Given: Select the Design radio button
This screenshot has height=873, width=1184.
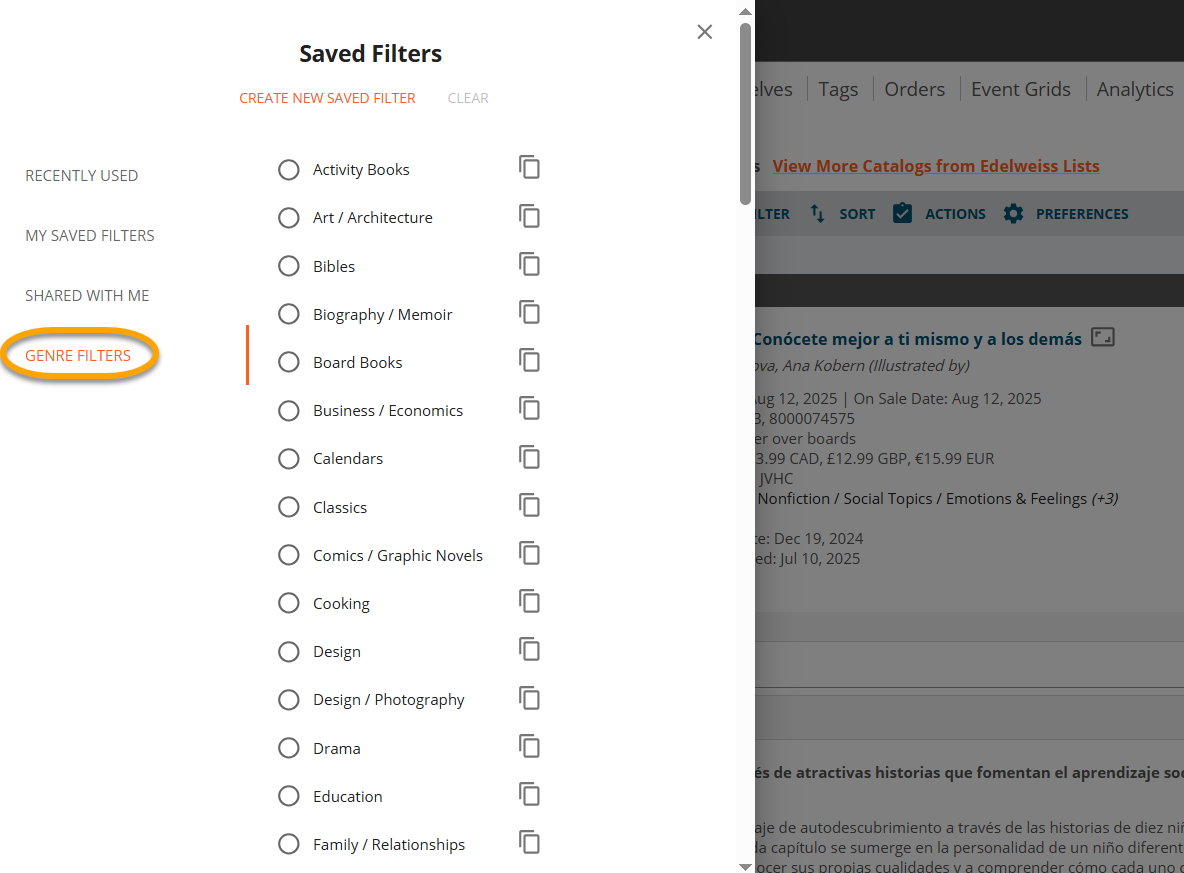Looking at the screenshot, I should tap(288, 652).
